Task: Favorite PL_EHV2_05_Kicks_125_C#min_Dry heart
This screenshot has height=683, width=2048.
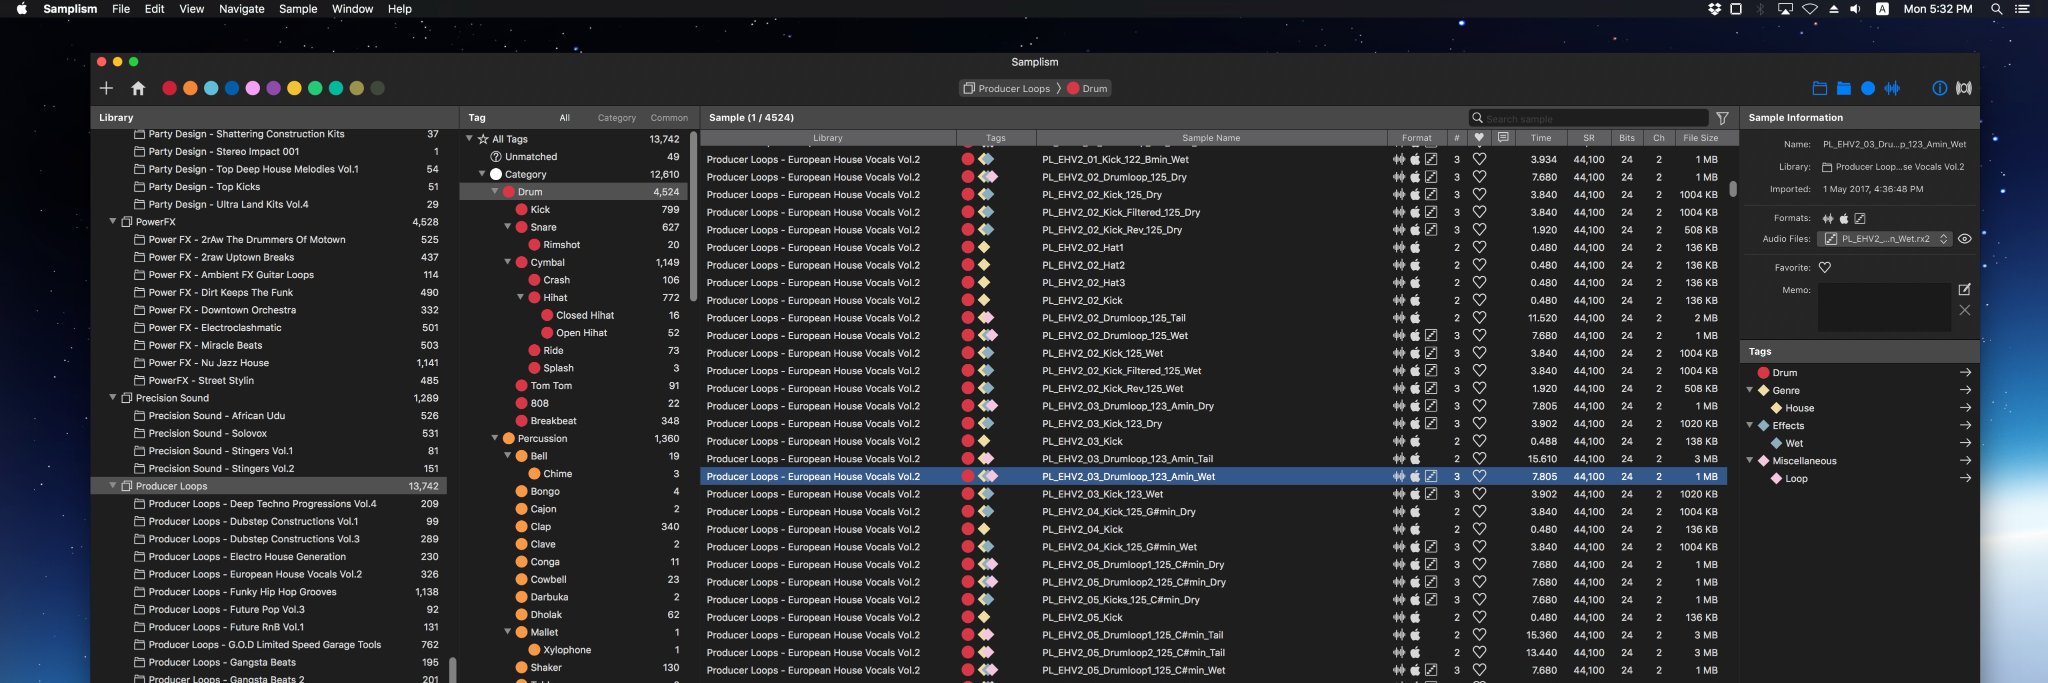Action: point(1479,600)
